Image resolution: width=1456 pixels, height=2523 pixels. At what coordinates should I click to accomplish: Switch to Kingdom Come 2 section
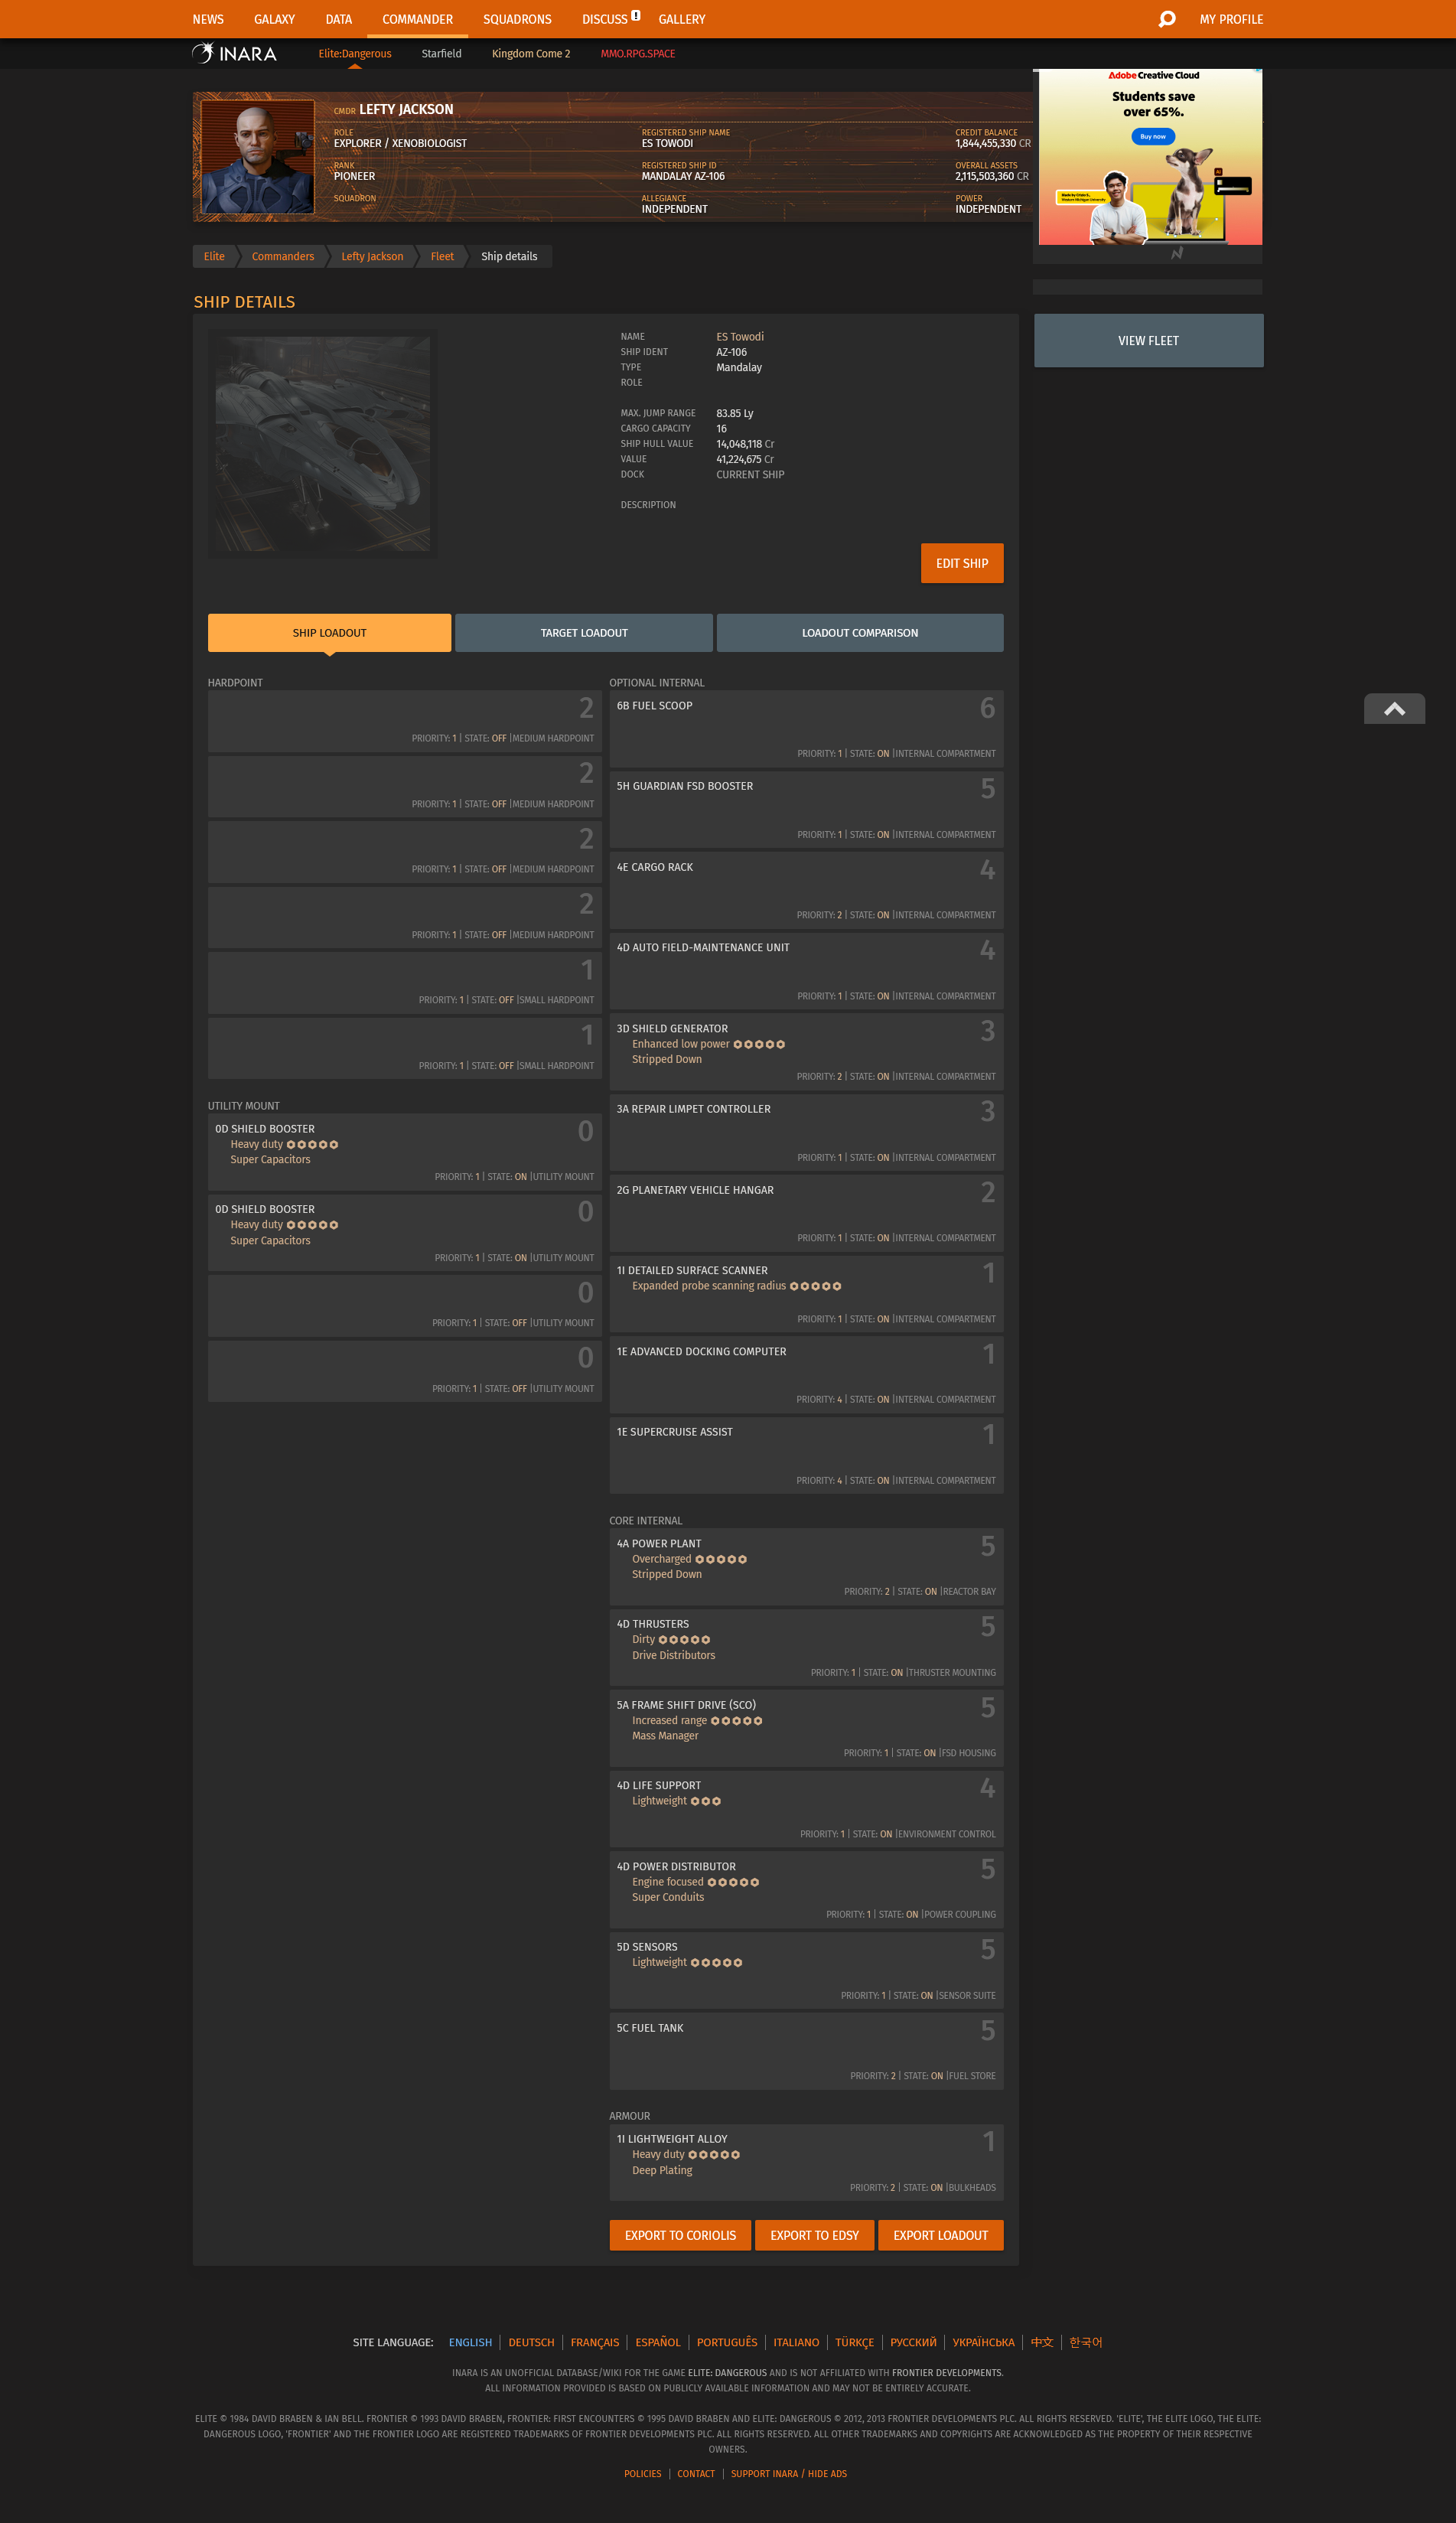(531, 54)
